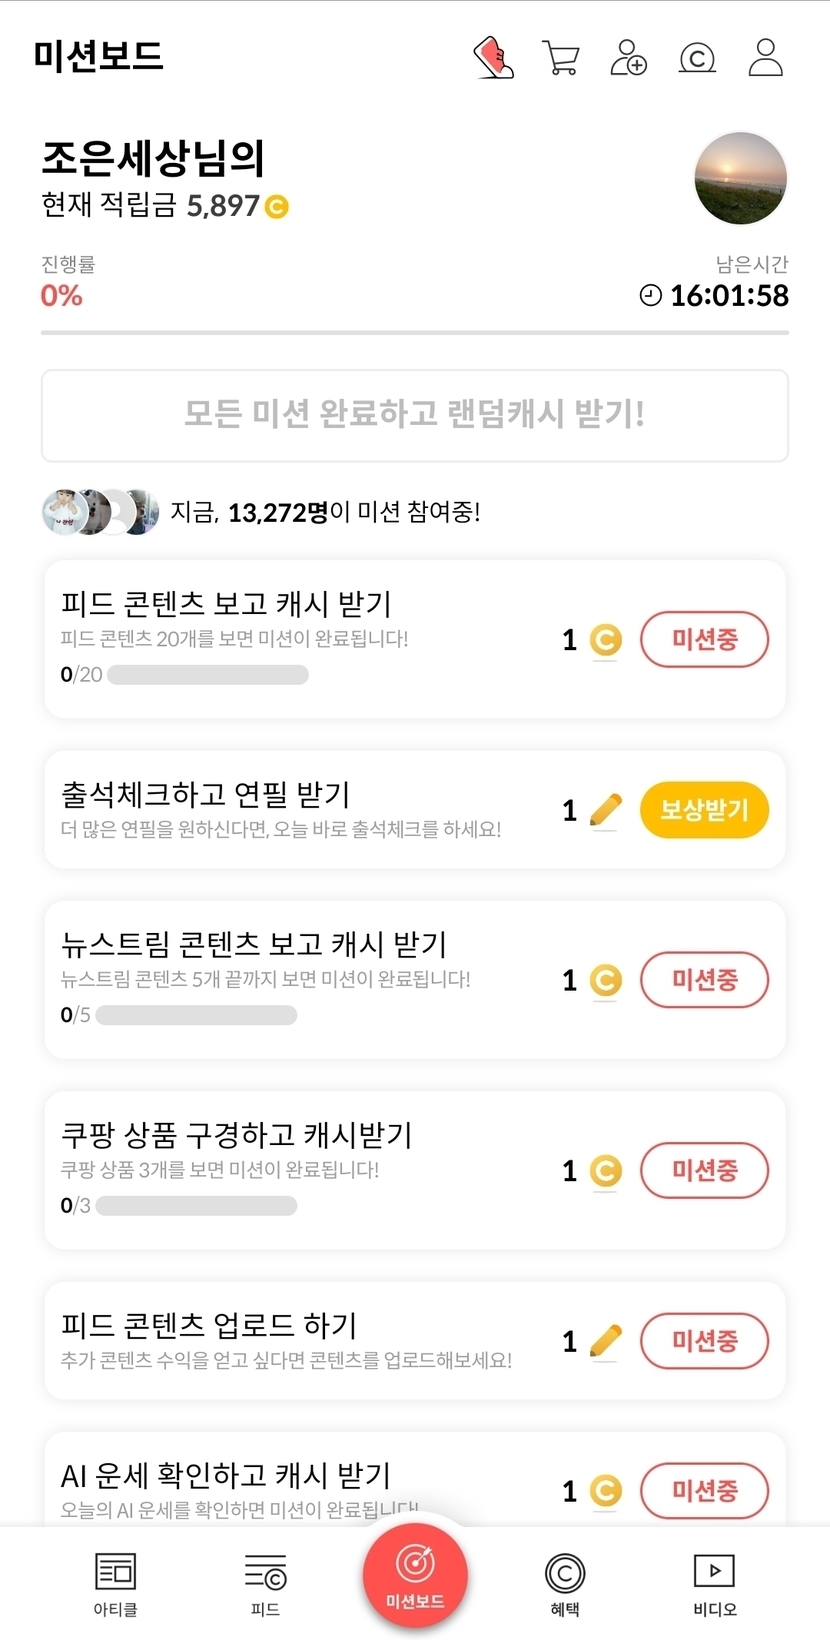This screenshot has height=1640, width=830.
Task: Tap the invite friend icon
Action: click(628, 58)
